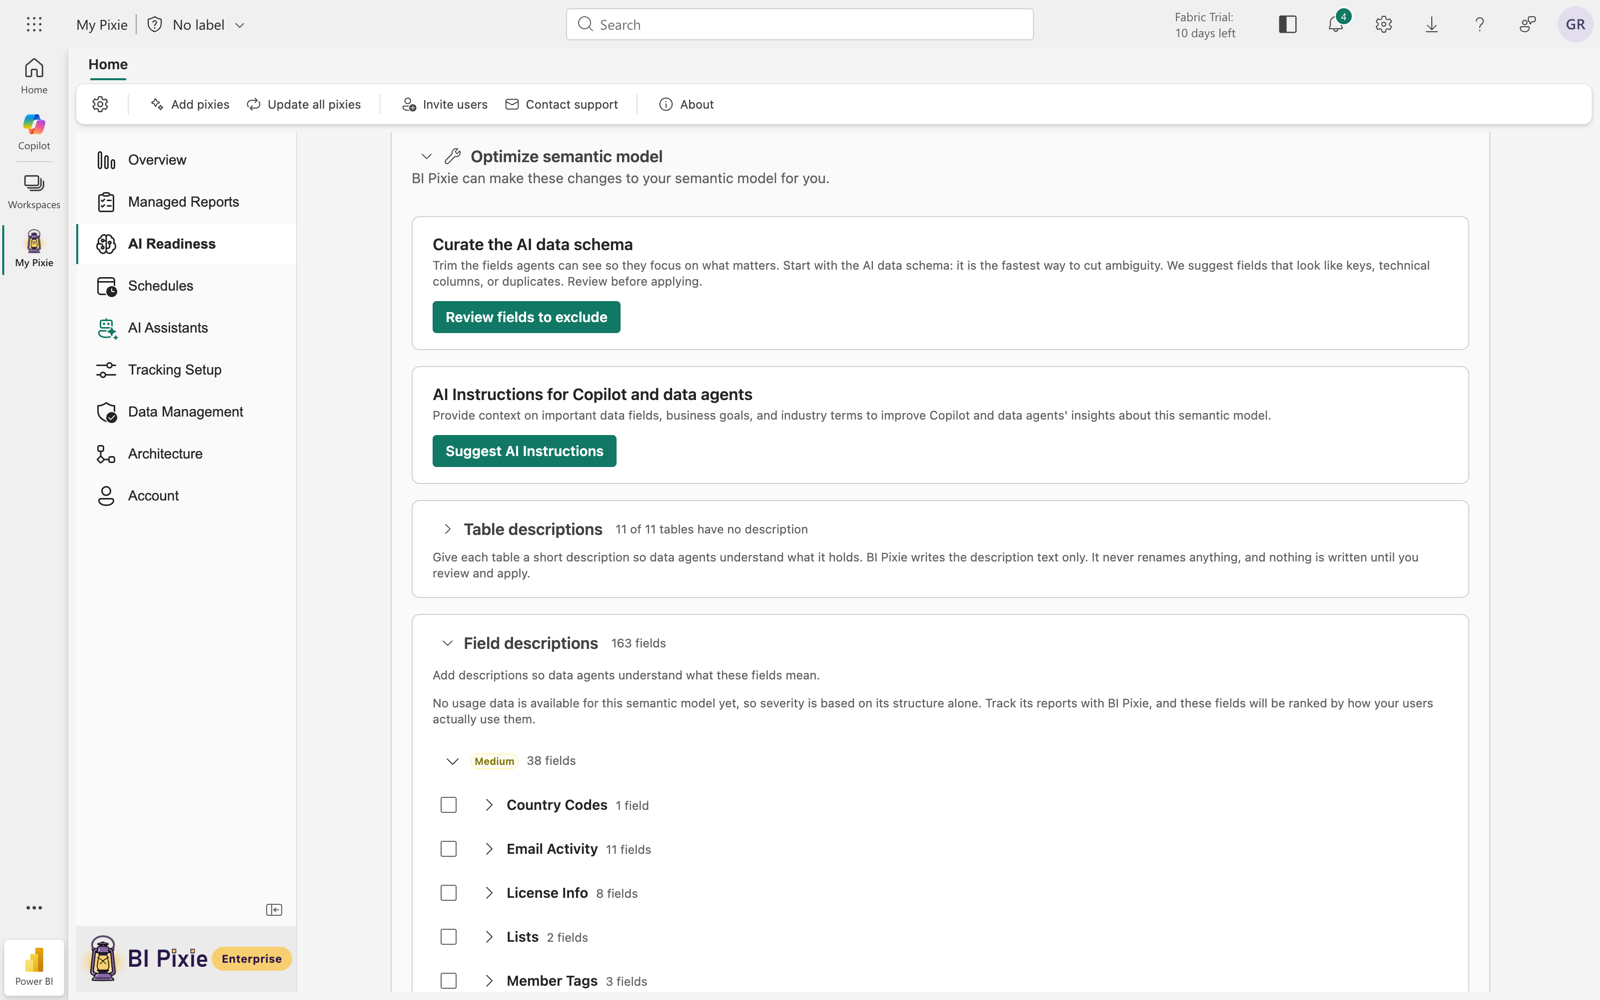
Task: Click Suggest AI Instructions button
Action: 524,451
